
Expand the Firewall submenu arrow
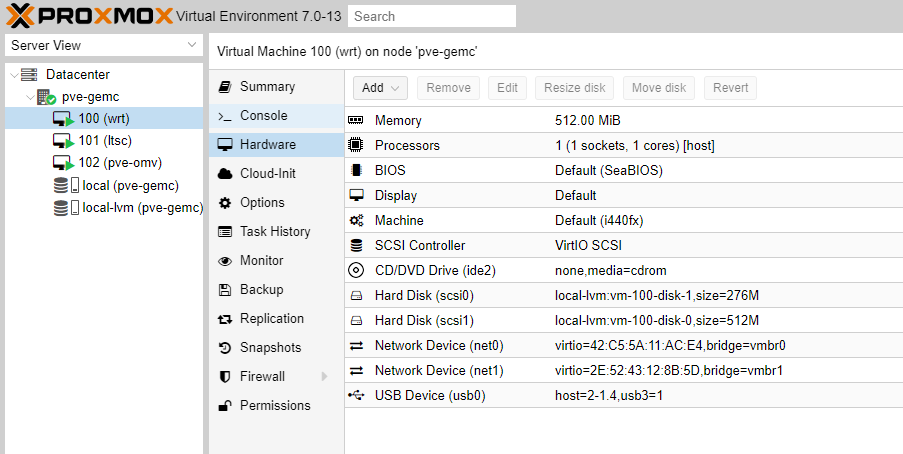click(x=324, y=377)
